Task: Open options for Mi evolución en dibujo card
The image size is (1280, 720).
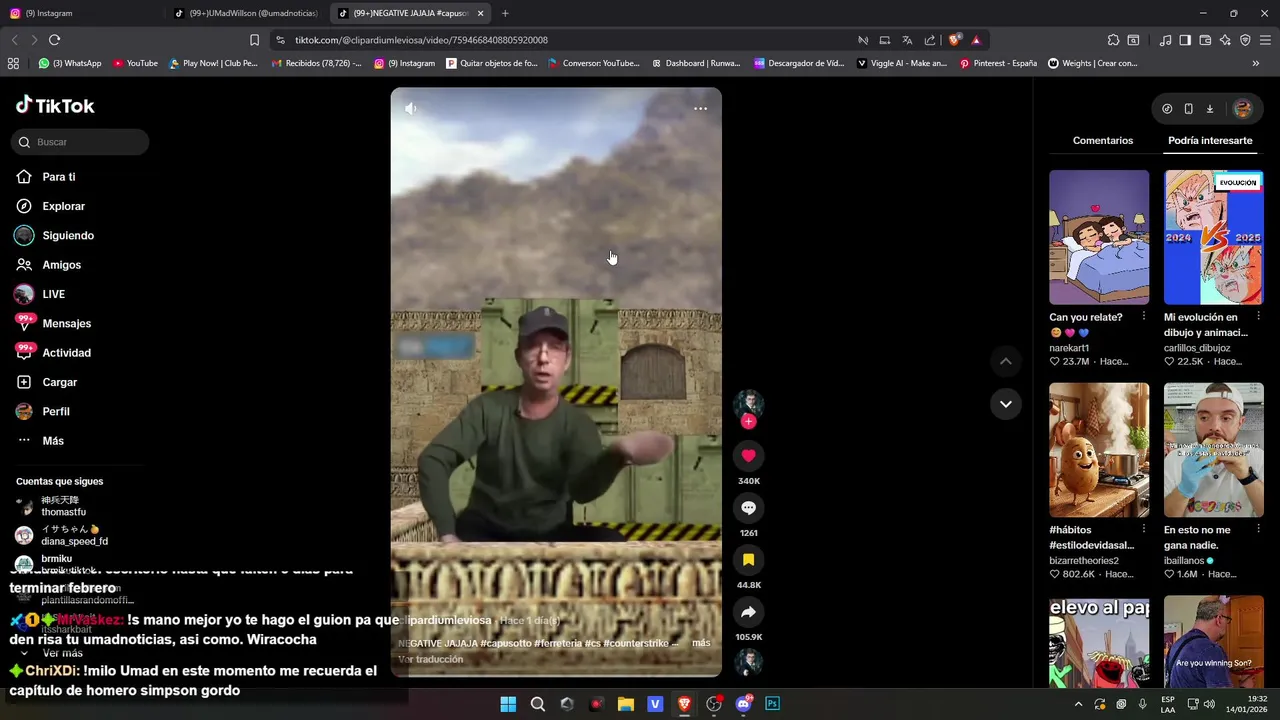Action: pos(1258,316)
